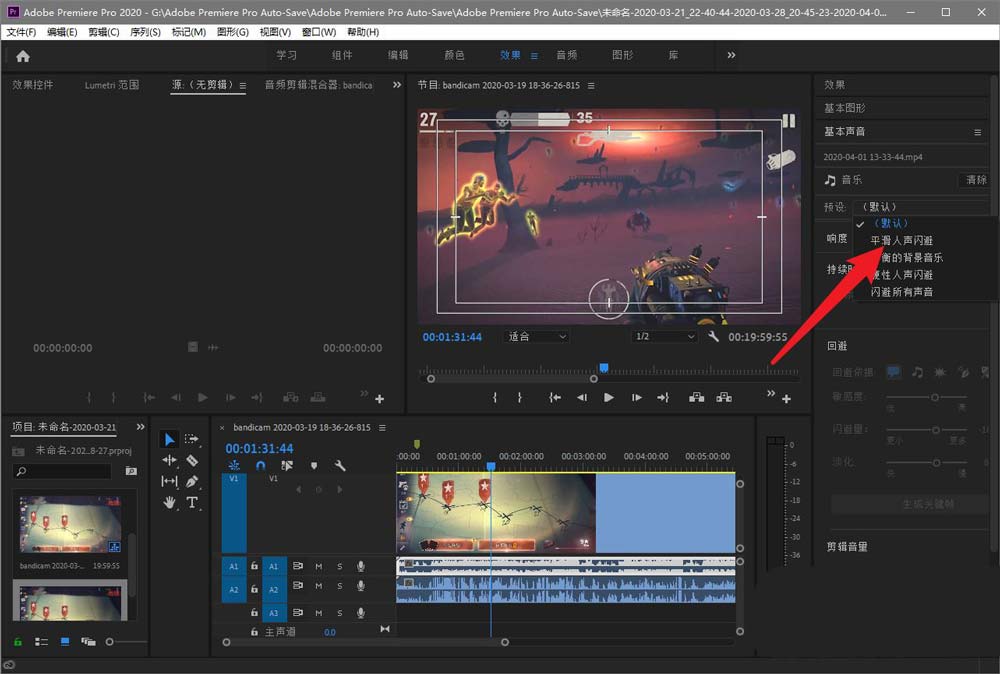Open the program monitor panel menu
The height and width of the screenshot is (674, 1000).
[x=591, y=85]
